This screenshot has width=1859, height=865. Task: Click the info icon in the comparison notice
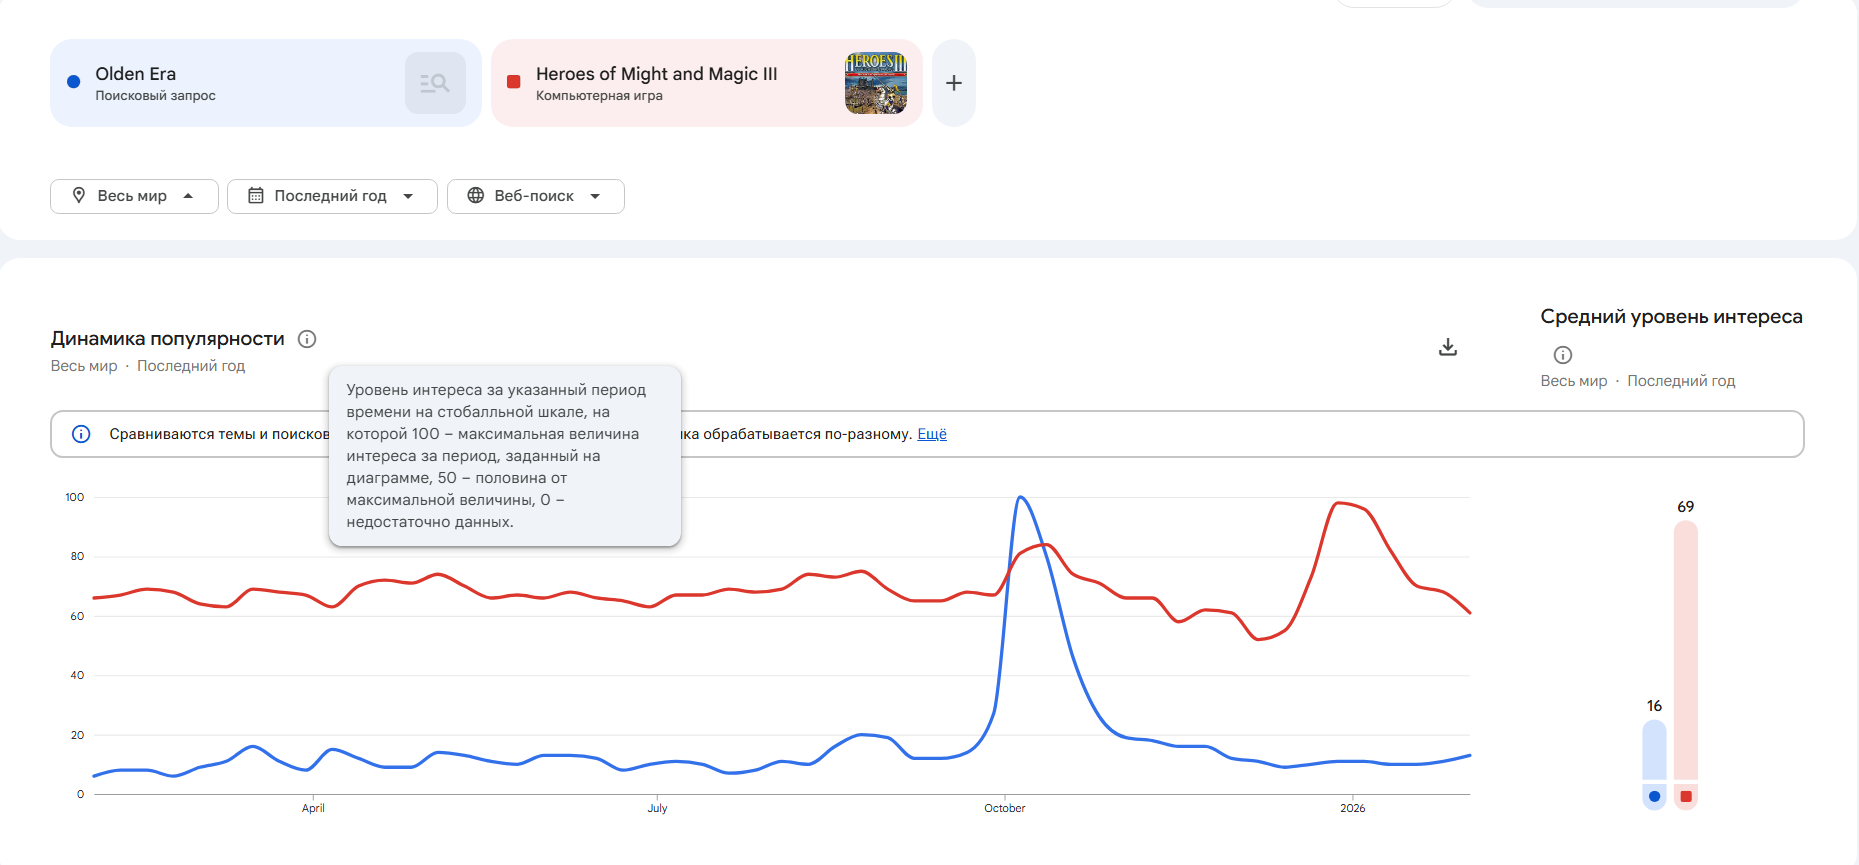[81, 434]
